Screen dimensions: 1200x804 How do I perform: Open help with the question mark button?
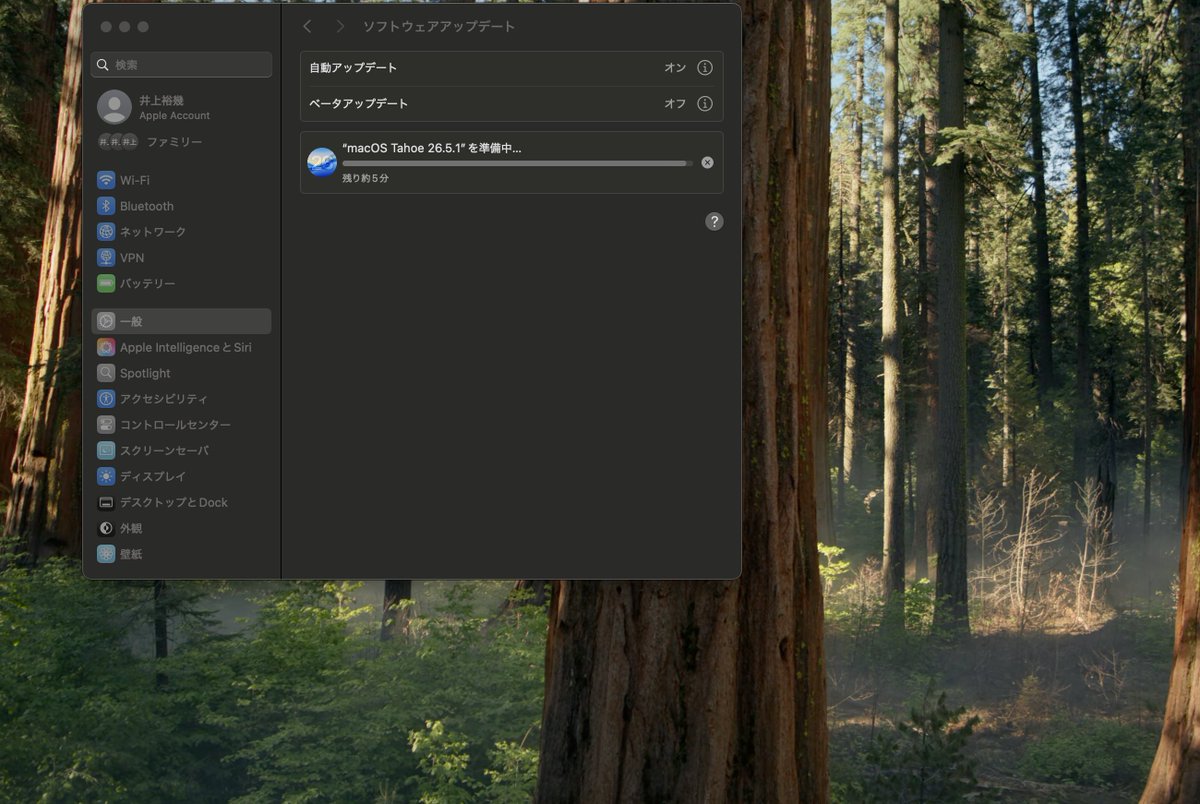click(714, 222)
